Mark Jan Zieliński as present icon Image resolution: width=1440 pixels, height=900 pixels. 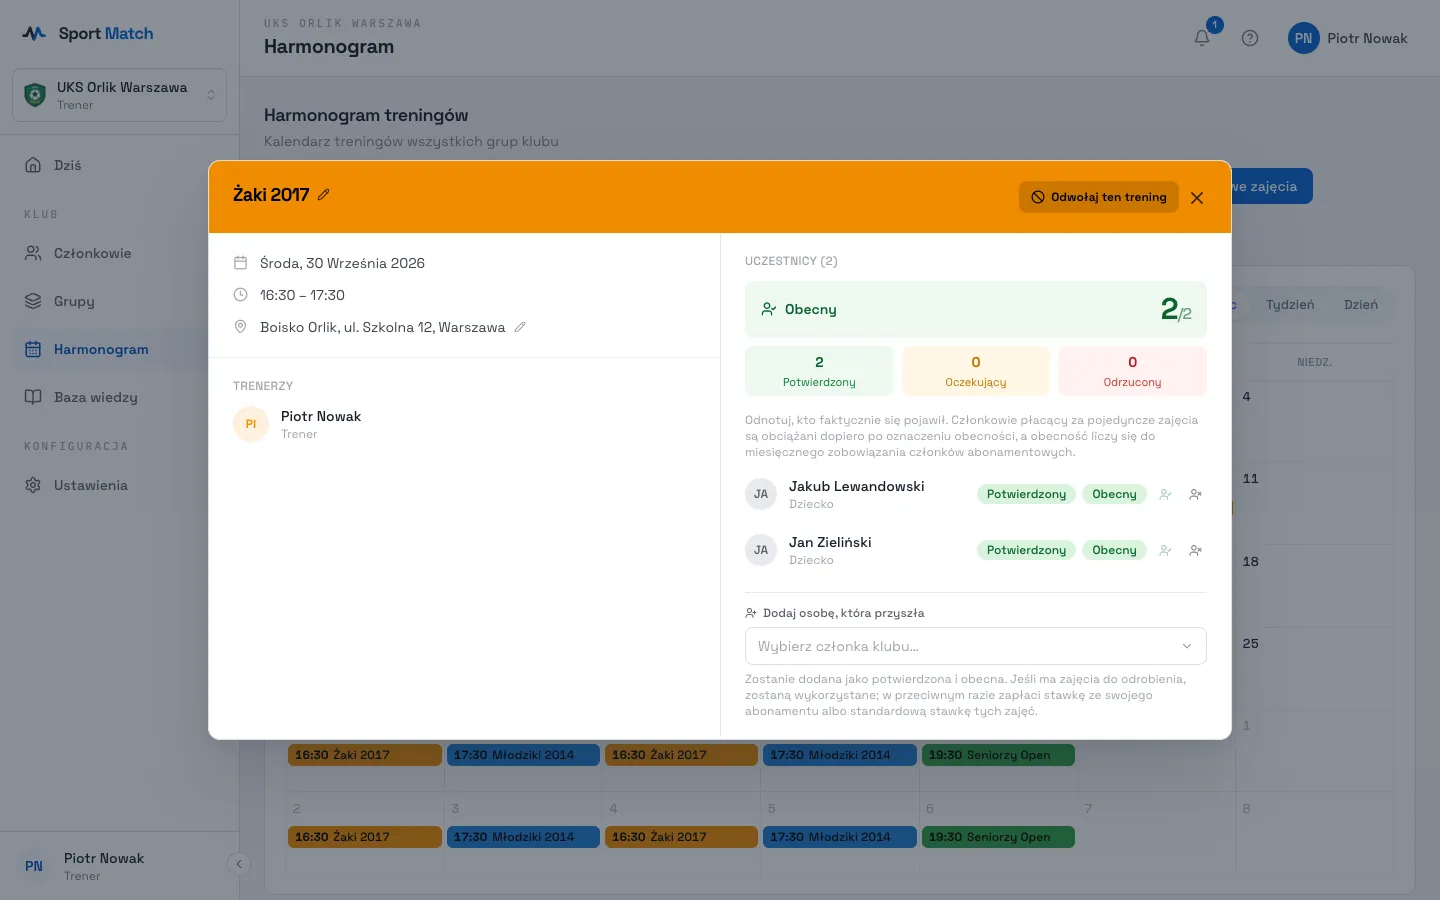click(1165, 550)
